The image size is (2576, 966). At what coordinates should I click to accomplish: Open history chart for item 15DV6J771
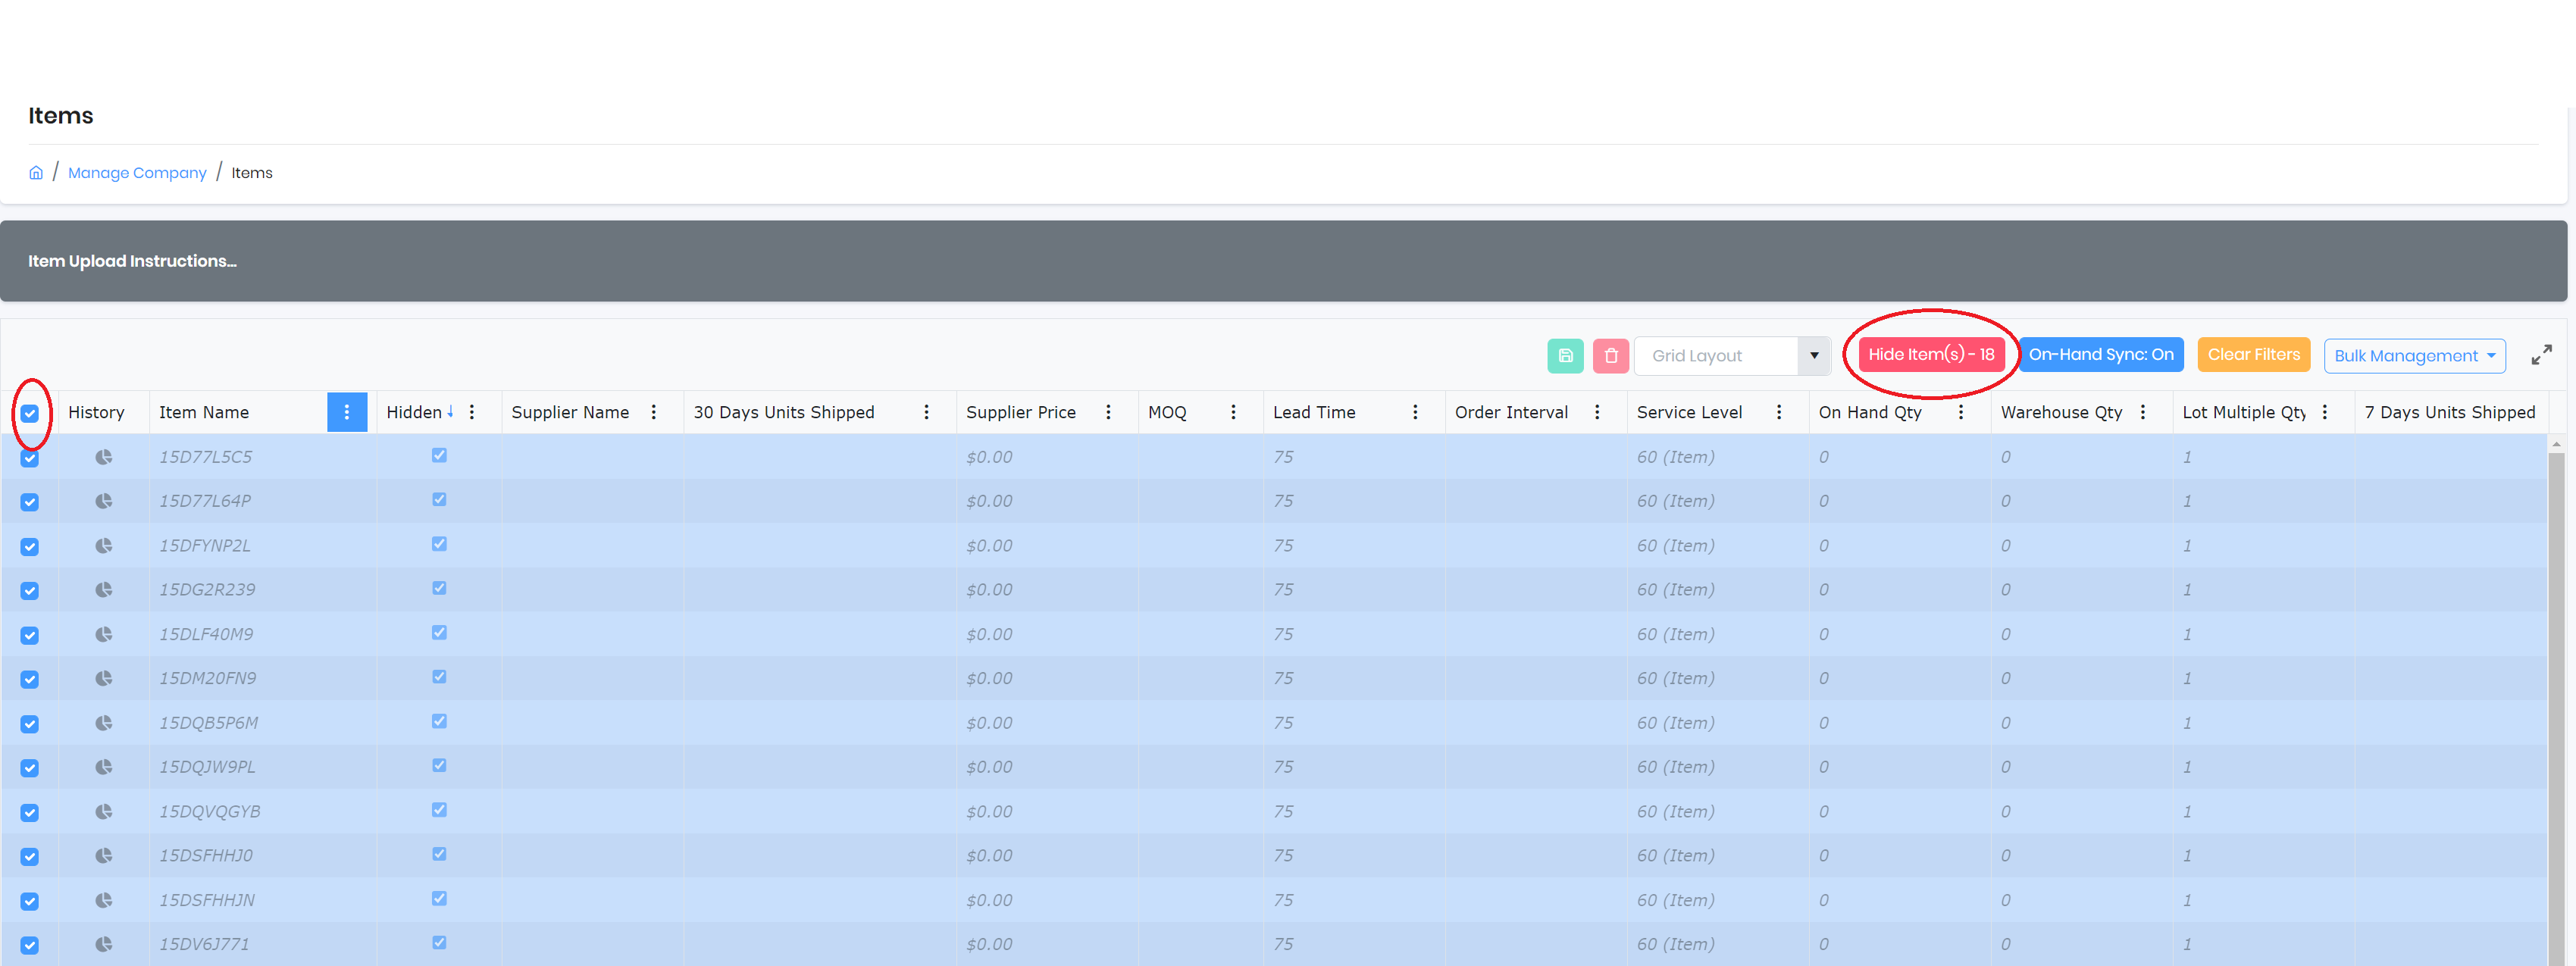(x=103, y=944)
